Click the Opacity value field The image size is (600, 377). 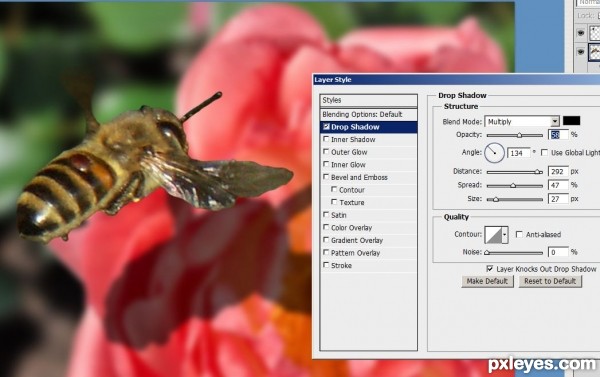coord(558,135)
